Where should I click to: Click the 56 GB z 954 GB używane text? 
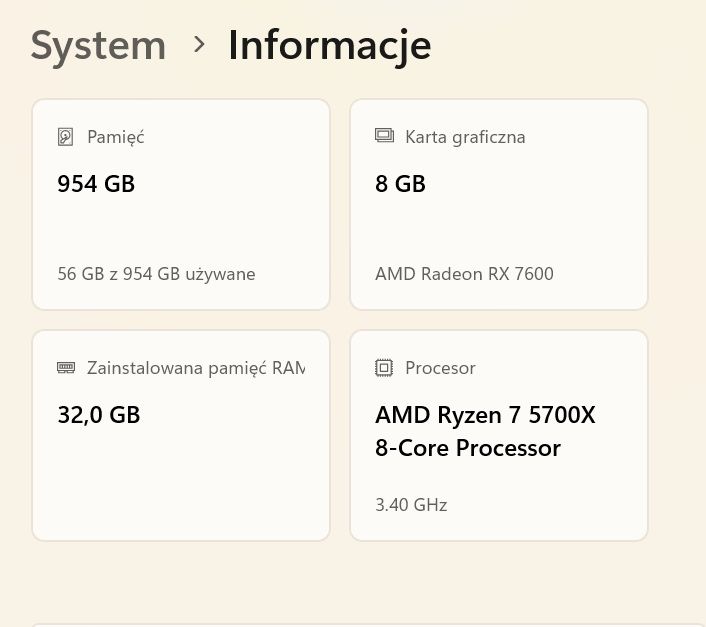[156, 274]
